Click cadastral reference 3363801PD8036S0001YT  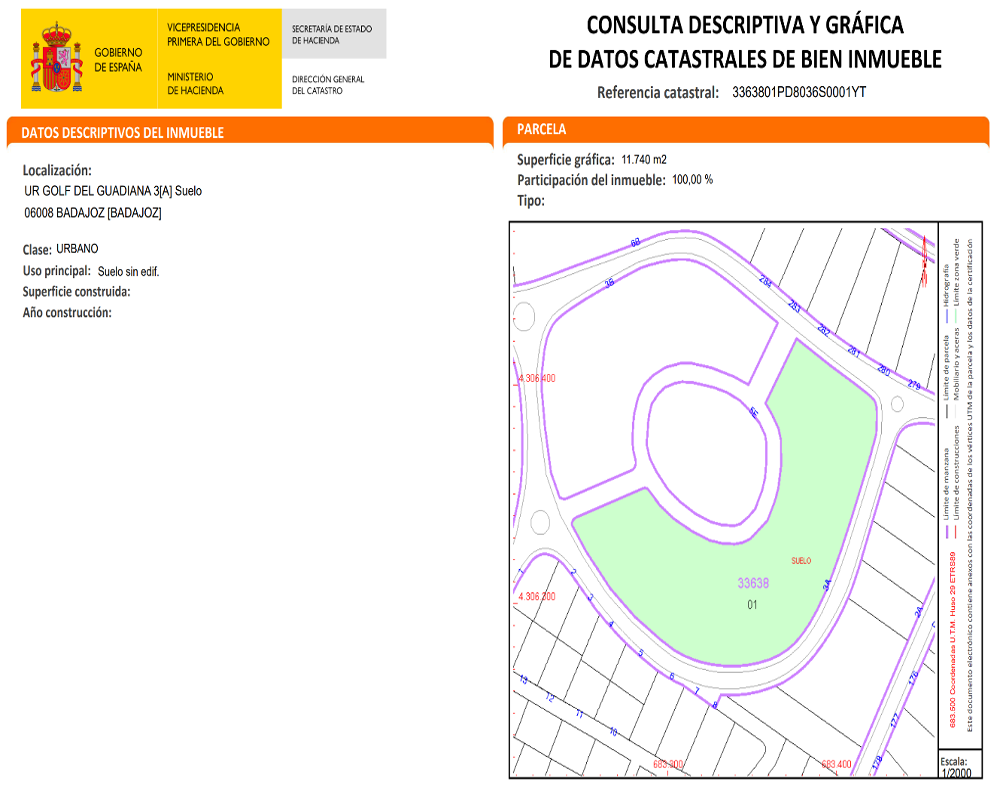798,92
